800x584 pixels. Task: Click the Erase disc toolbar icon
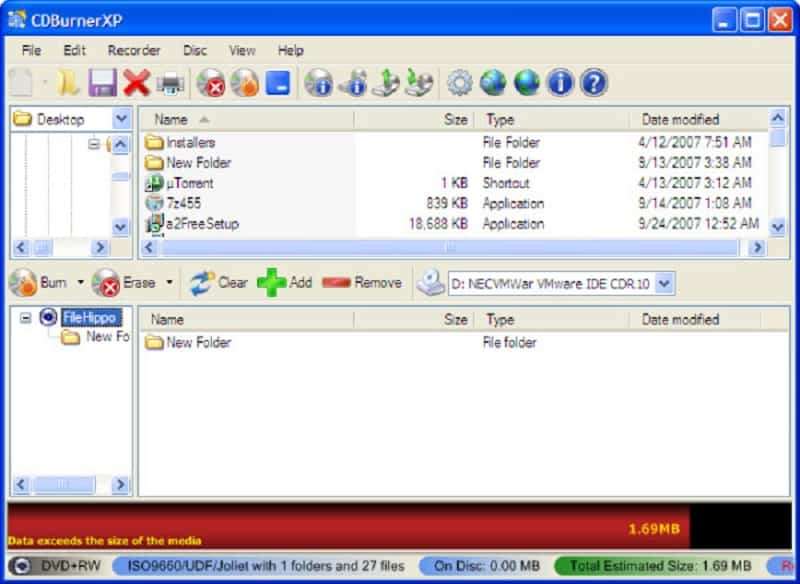point(212,83)
